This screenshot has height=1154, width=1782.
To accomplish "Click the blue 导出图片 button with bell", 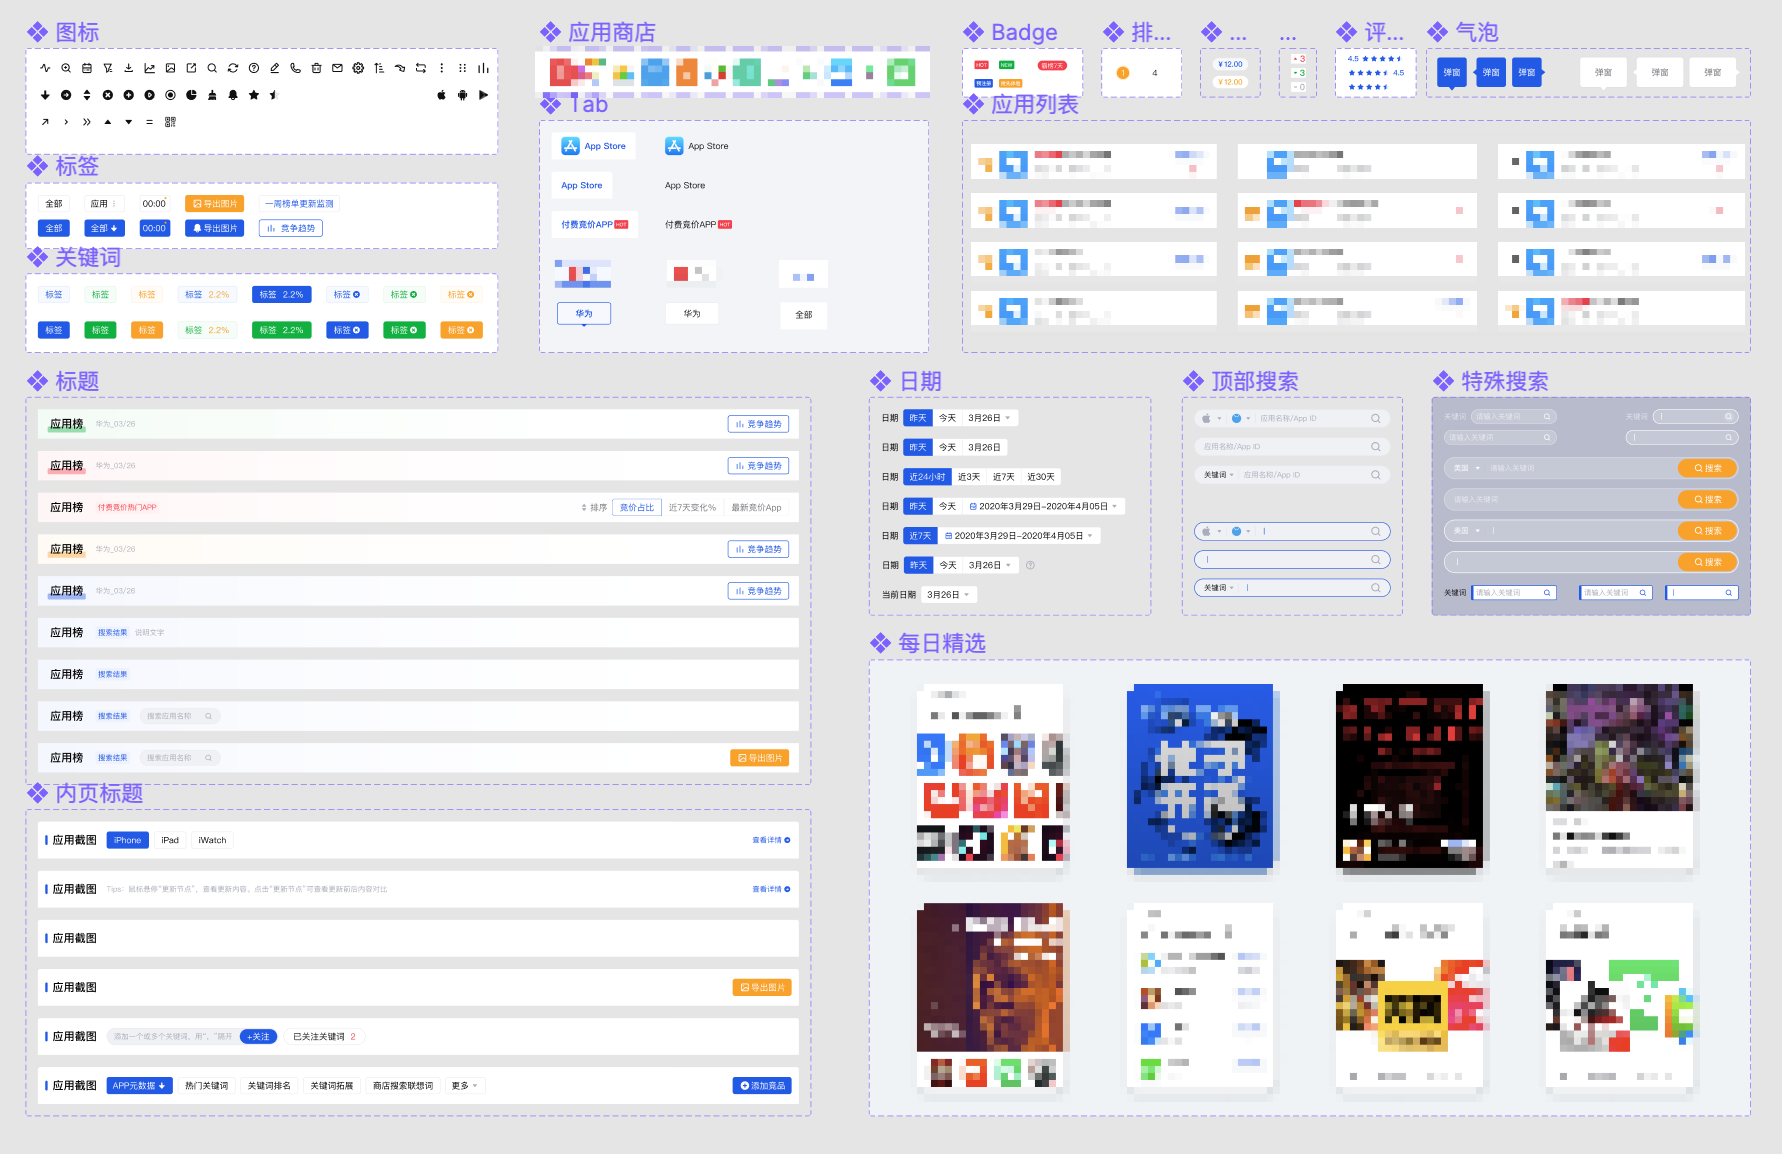I will (215, 228).
